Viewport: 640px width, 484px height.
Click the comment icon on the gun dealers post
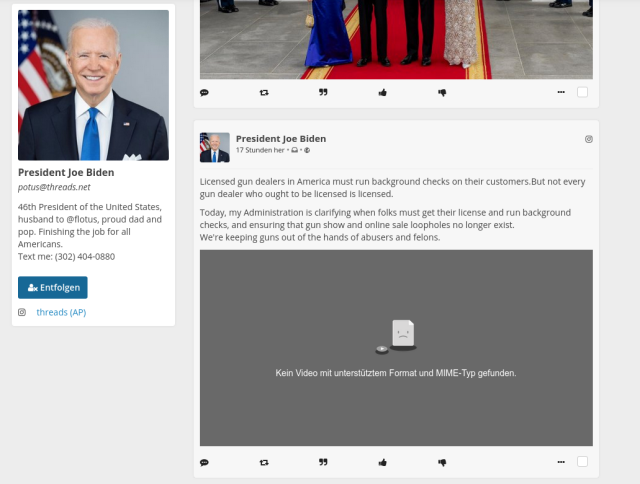click(204, 462)
